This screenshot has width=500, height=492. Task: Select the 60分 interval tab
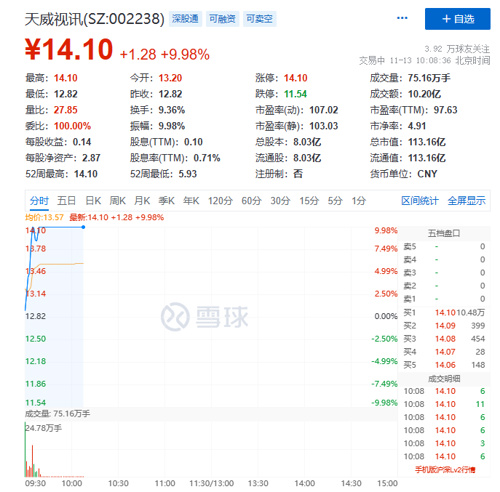coord(251,201)
